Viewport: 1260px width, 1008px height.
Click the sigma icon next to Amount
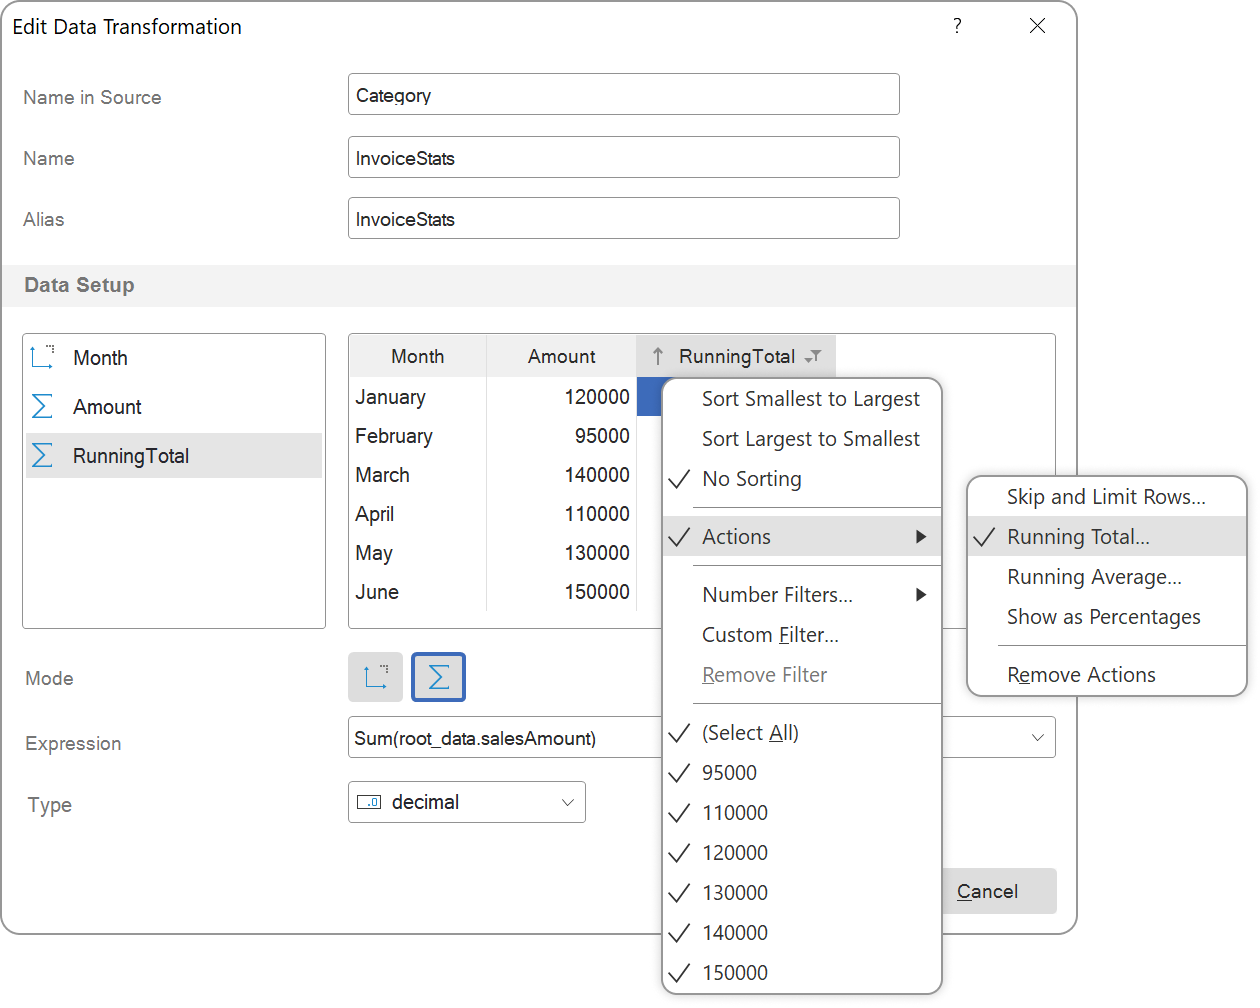(42, 406)
